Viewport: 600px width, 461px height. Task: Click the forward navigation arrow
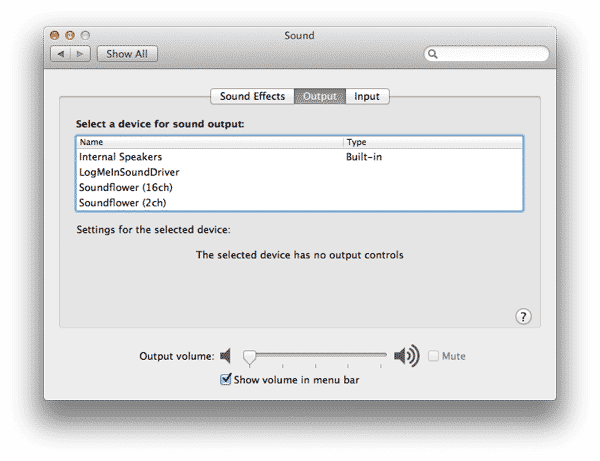(80, 54)
